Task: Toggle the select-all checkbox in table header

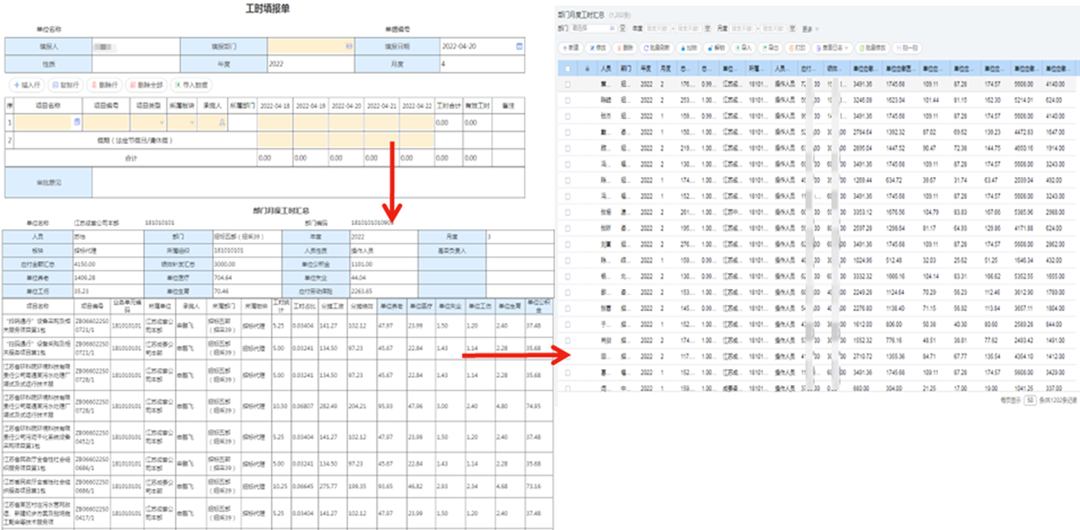Action: (568, 68)
